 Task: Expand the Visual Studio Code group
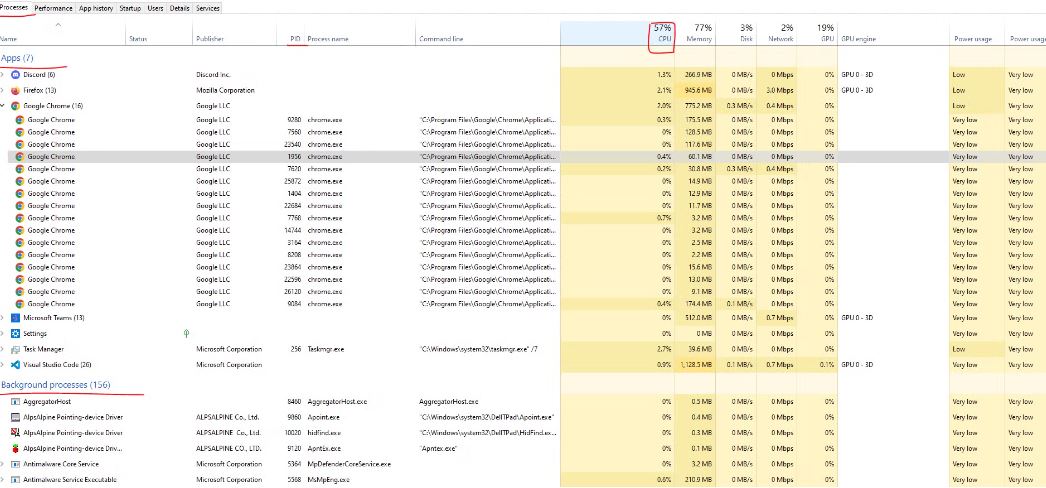[x=4, y=365]
